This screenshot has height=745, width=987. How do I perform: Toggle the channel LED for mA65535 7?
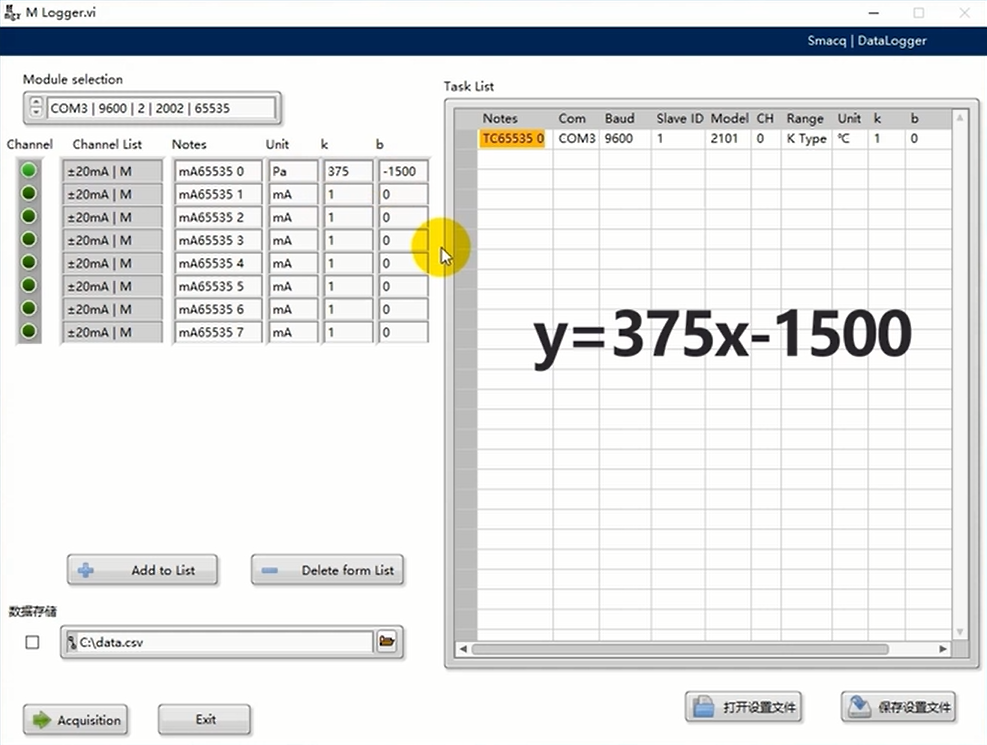(x=29, y=332)
